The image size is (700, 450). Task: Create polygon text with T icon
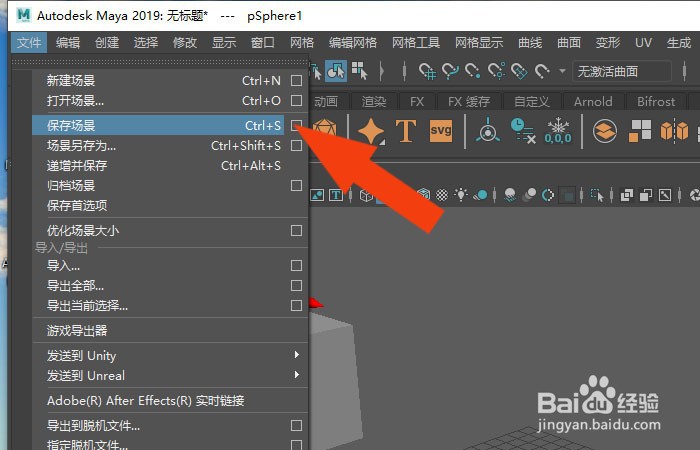(406, 131)
